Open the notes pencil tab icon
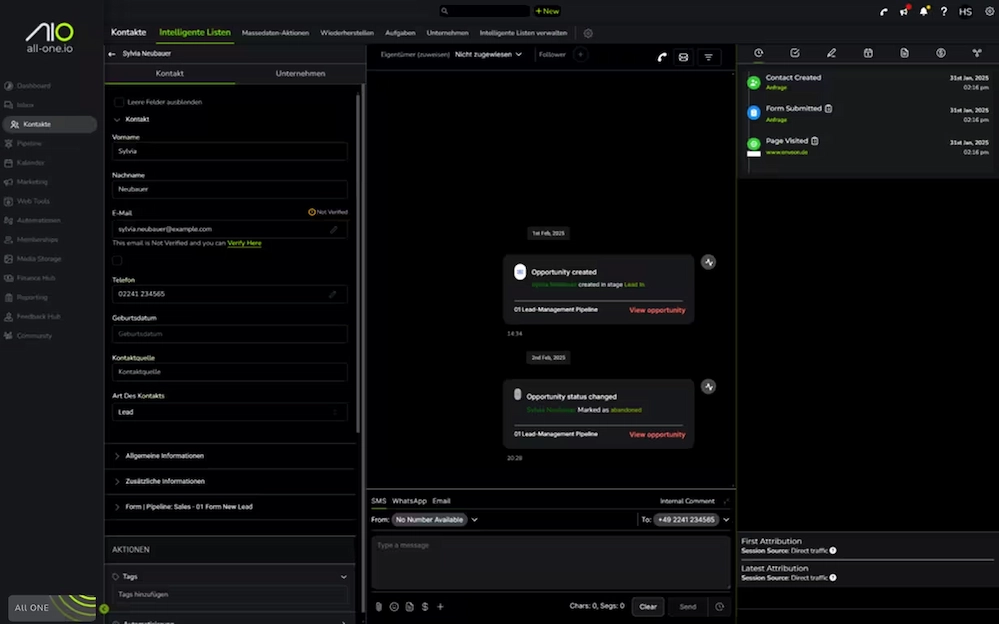Viewport: 999px width, 624px height. pyautogui.click(x=831, y=53)
